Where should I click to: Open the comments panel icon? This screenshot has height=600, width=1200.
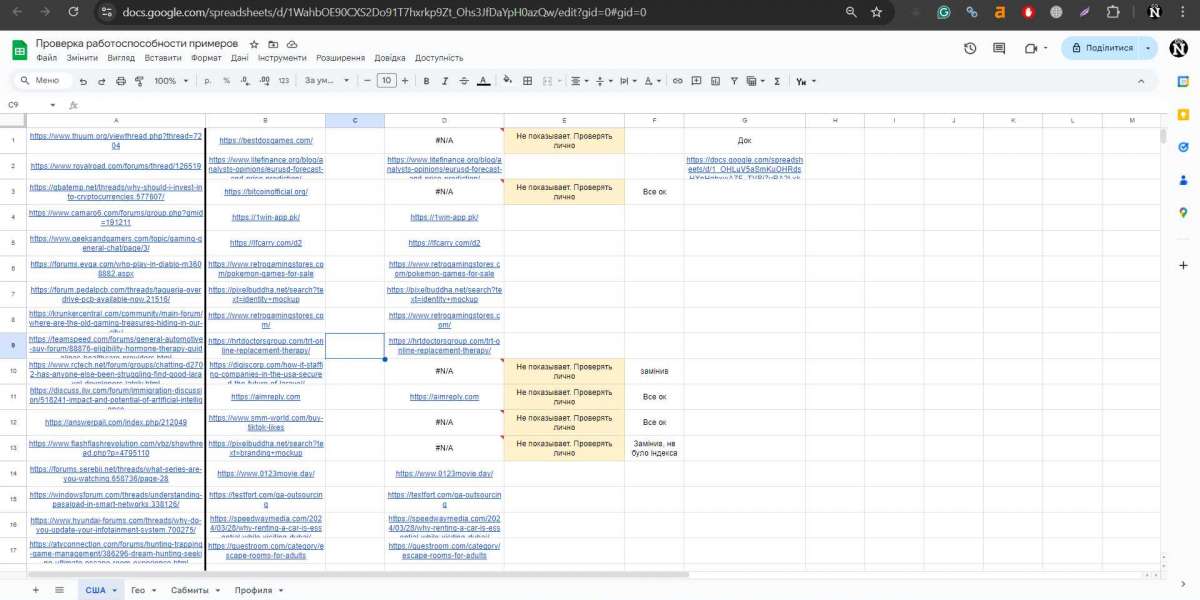pyautogui.click(x=999, y=48)
